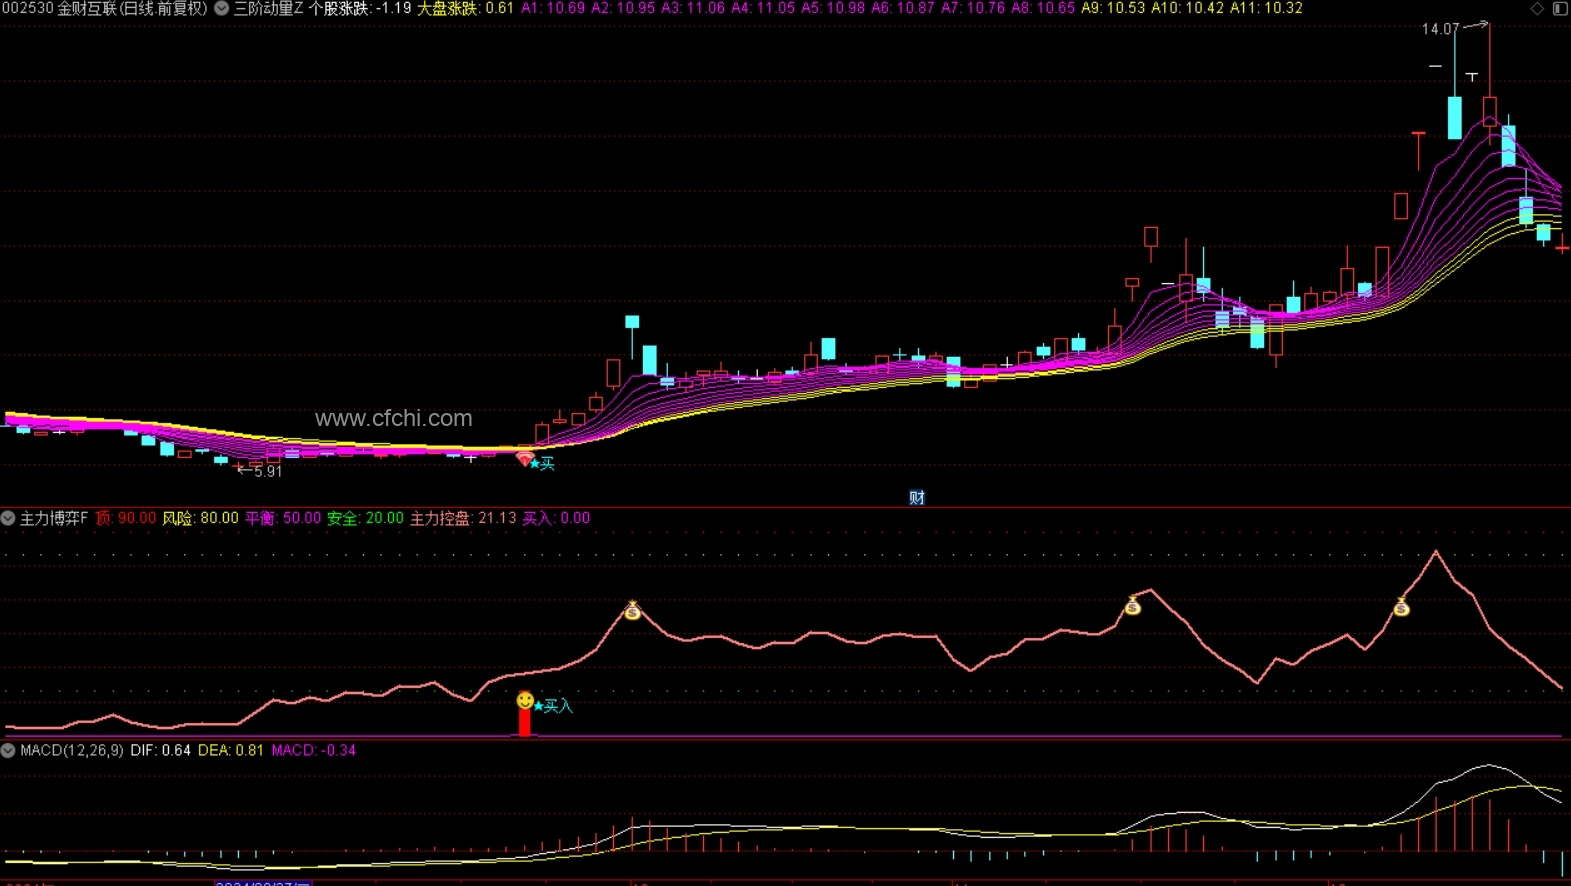Open the 三阶动量Z indicator dropdown arrow
Viewport: 1571px width, 886px height.
222,8
